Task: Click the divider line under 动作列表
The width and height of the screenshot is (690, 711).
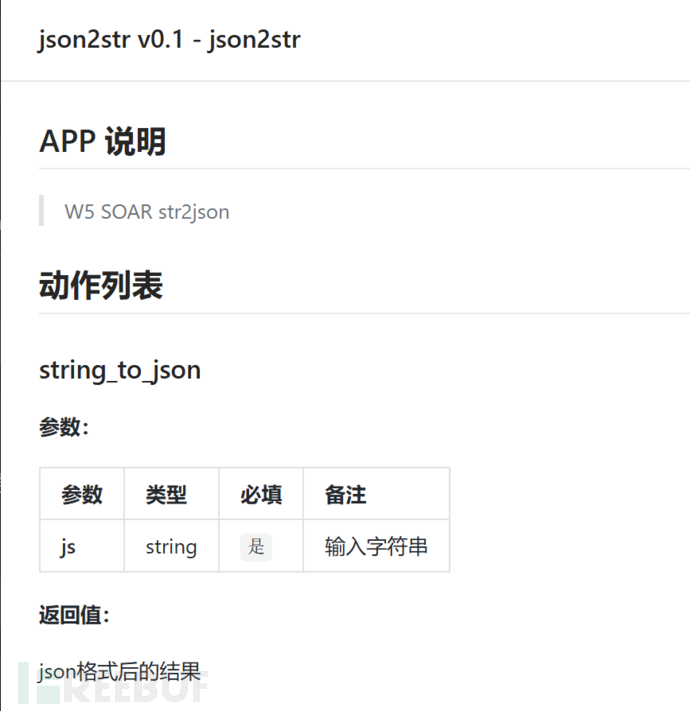Action: click(x=364, y=313)
